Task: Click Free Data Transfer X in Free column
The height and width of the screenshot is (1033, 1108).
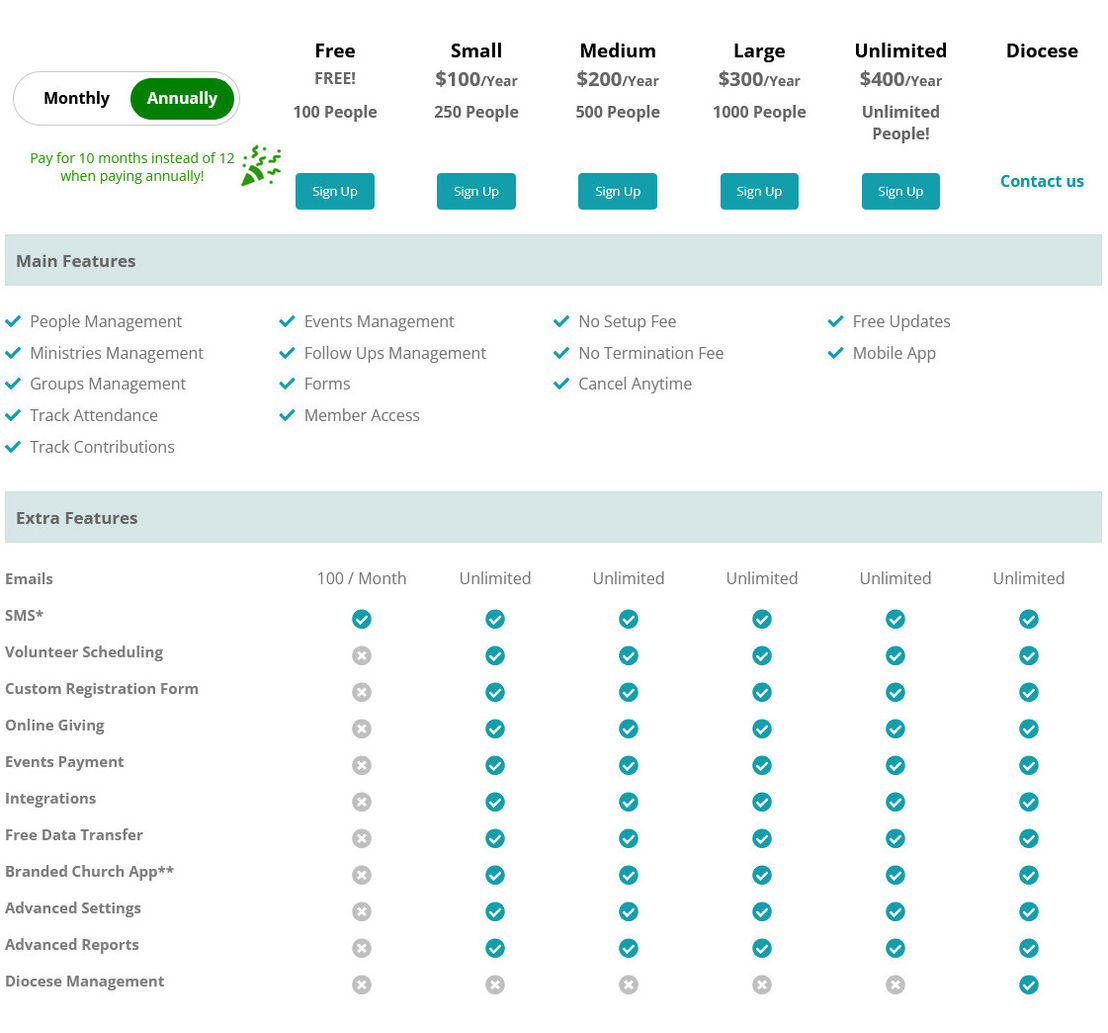Action: click(x=362, y=839)
